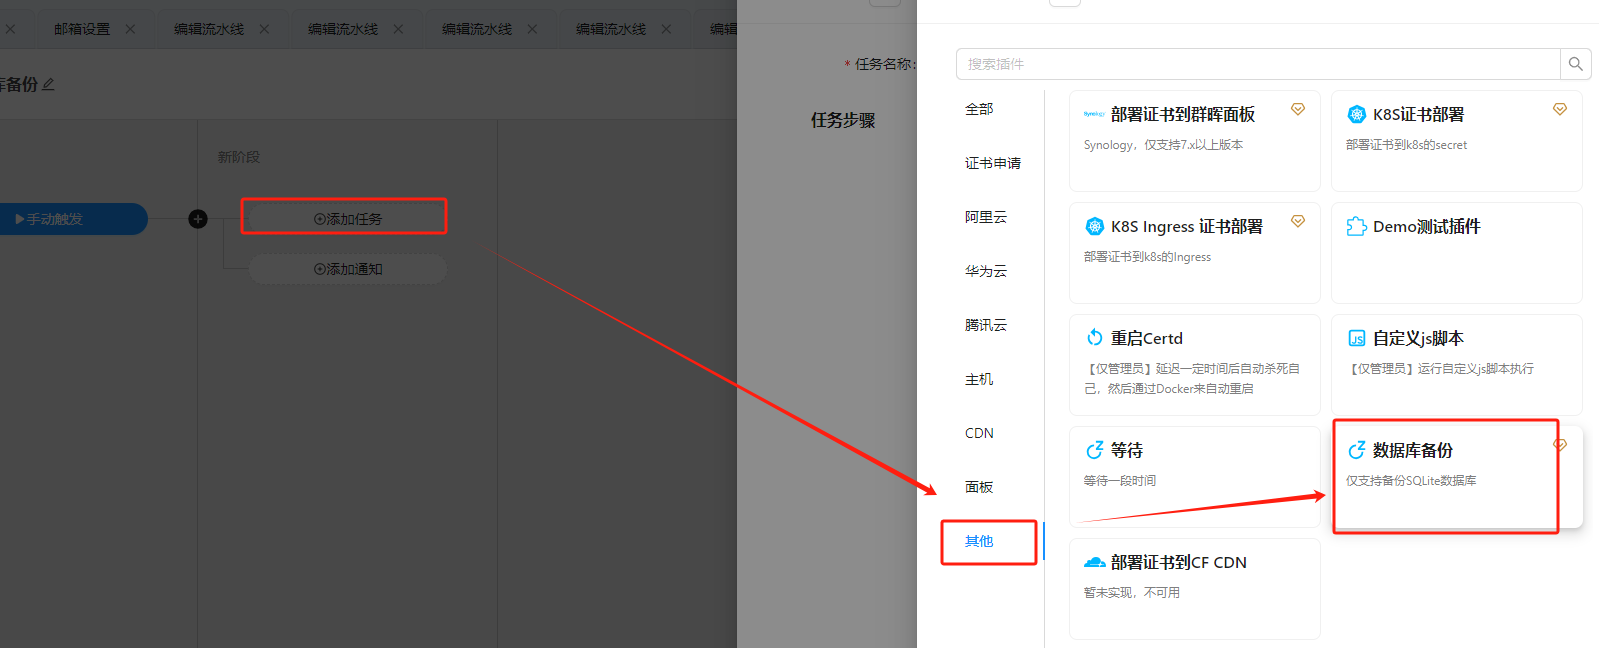Open the CDN plugin category

[979, 433]
